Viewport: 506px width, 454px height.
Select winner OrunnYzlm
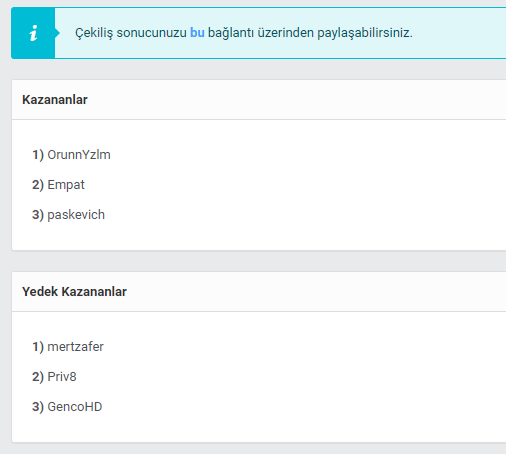click(79, 155)
